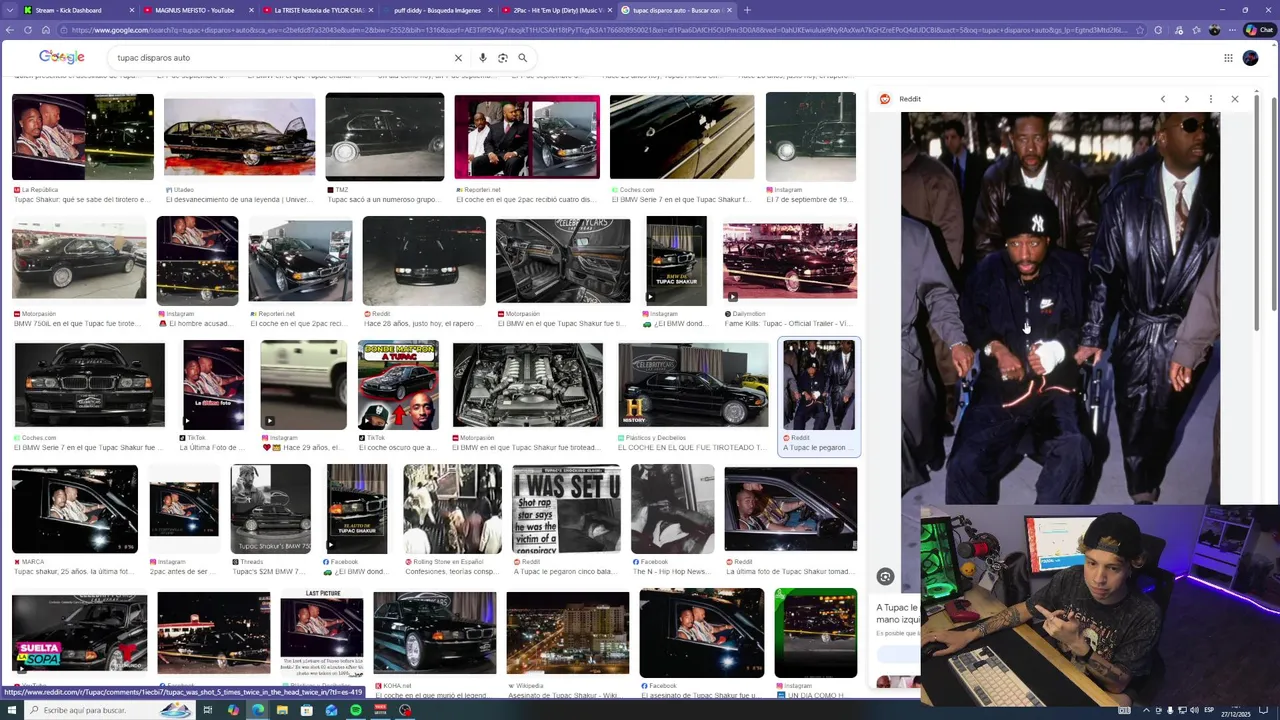This screenshot has width=1280, height=720.
Task: Open the Copilot icon in the taskbar
Action: (233, 710)
